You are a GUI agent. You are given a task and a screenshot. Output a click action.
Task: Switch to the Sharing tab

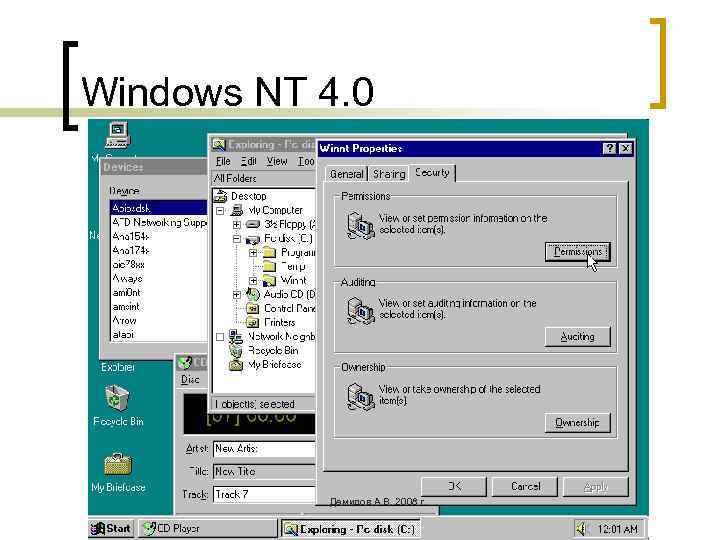389,174
